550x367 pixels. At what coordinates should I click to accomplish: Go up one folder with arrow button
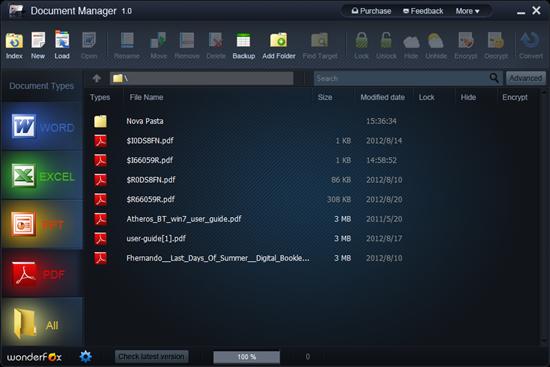97,78
